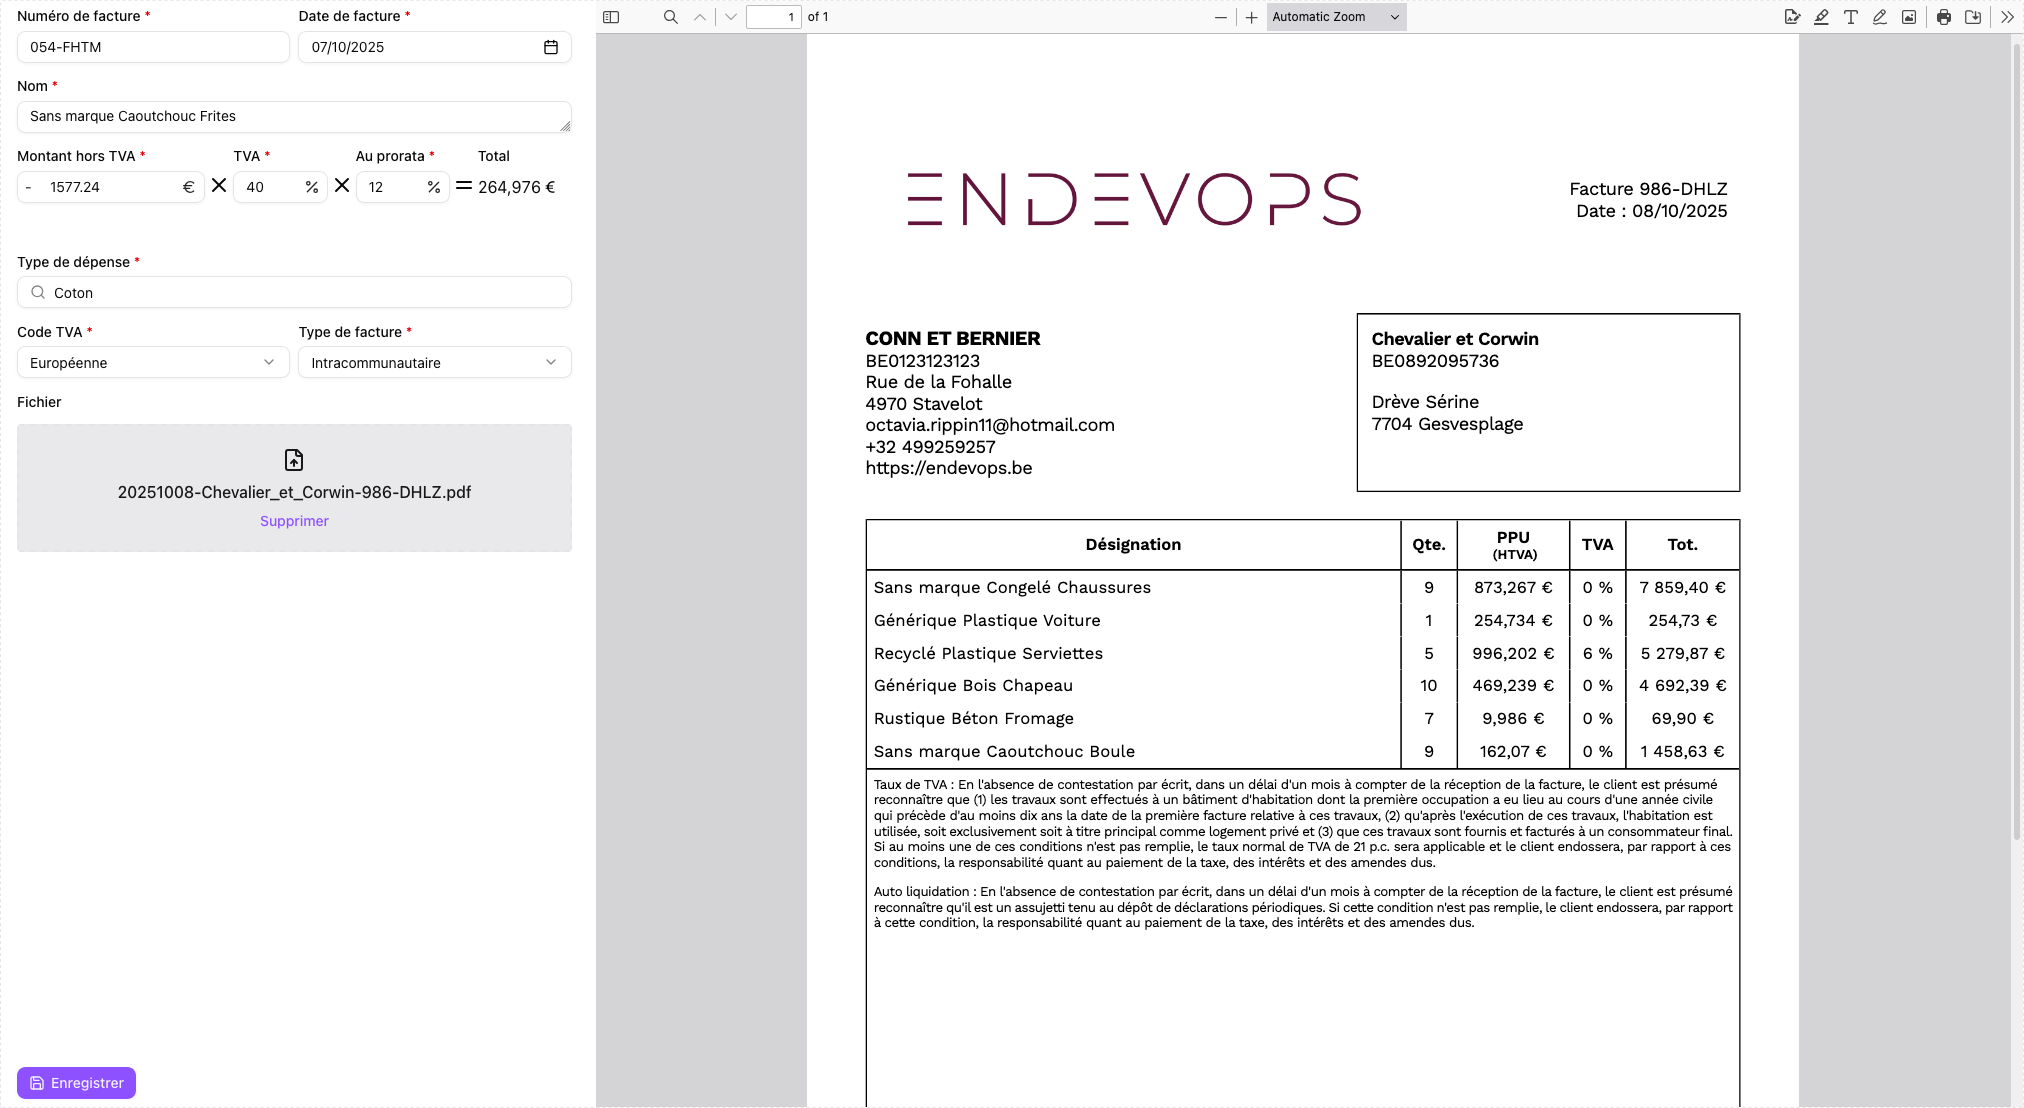2024x1108 pixels.
Task: Print the PDF document
Action: [1944, 17]
